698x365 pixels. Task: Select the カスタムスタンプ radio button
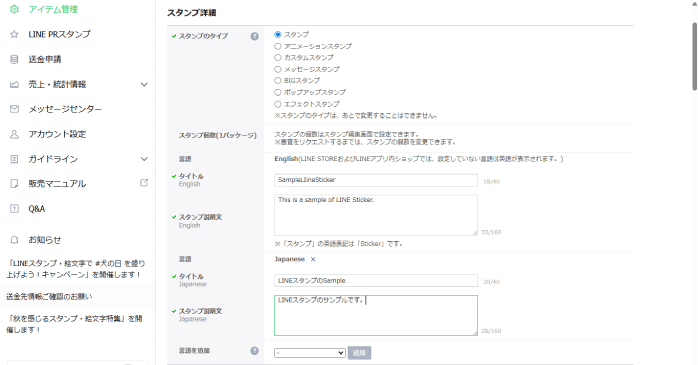278,57
